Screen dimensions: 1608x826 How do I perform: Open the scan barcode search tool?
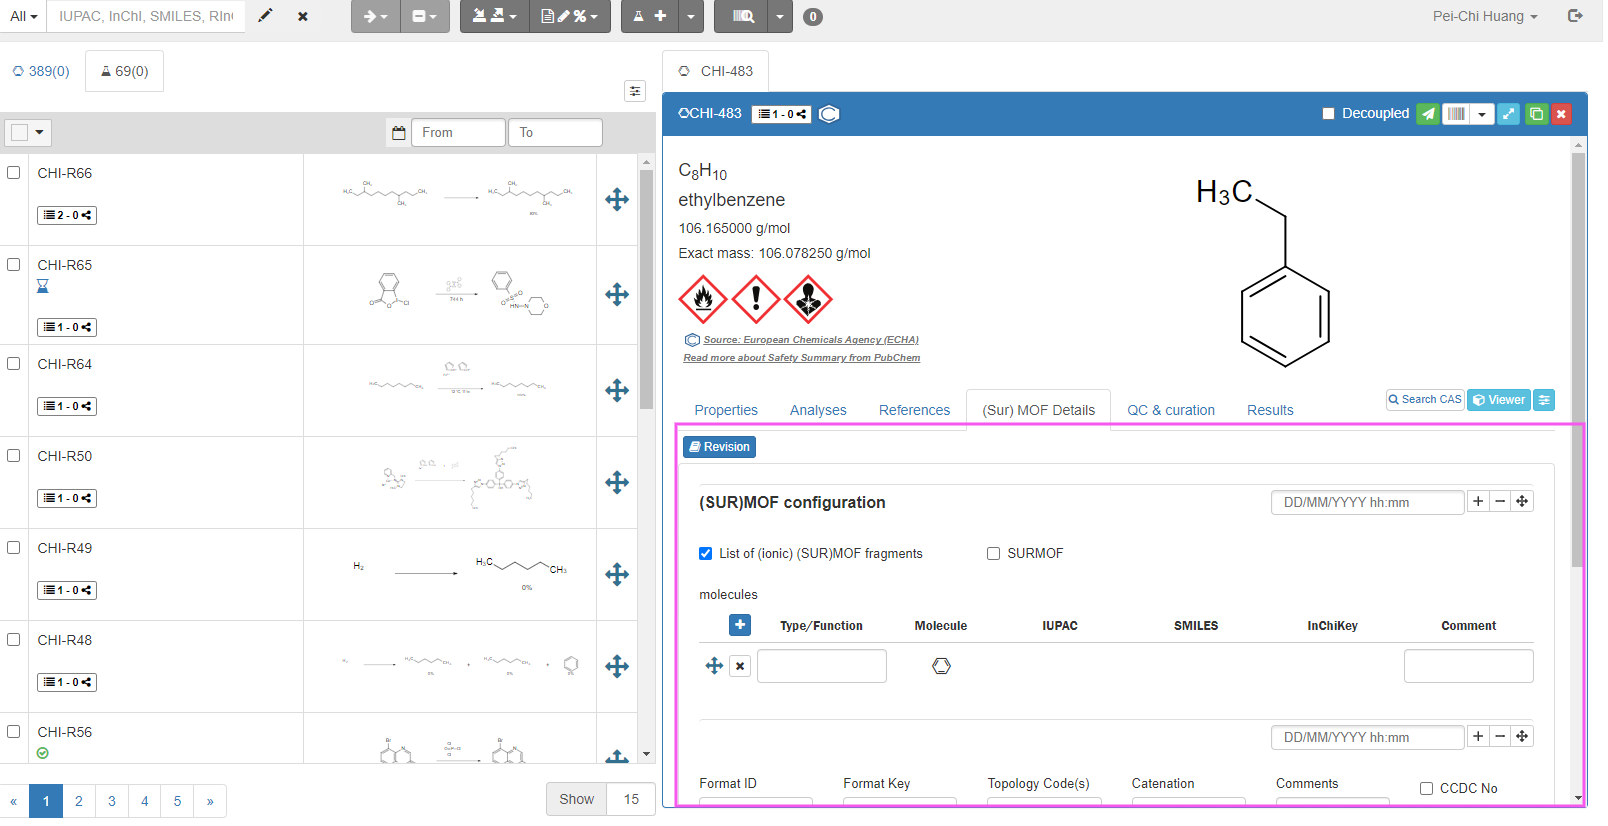coord(743,16)
